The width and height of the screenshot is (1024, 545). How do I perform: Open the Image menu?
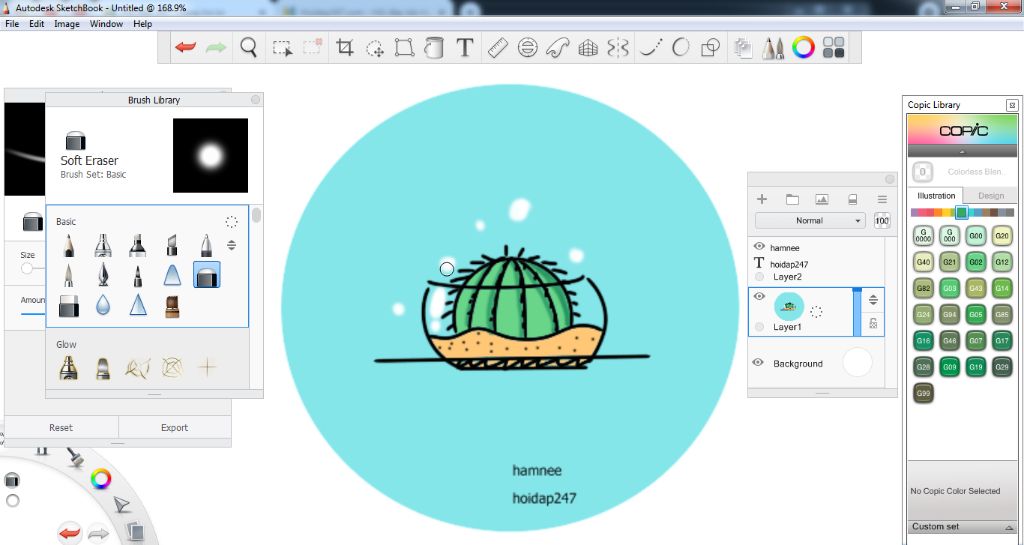pyautogui.click(x=67, y=23)
